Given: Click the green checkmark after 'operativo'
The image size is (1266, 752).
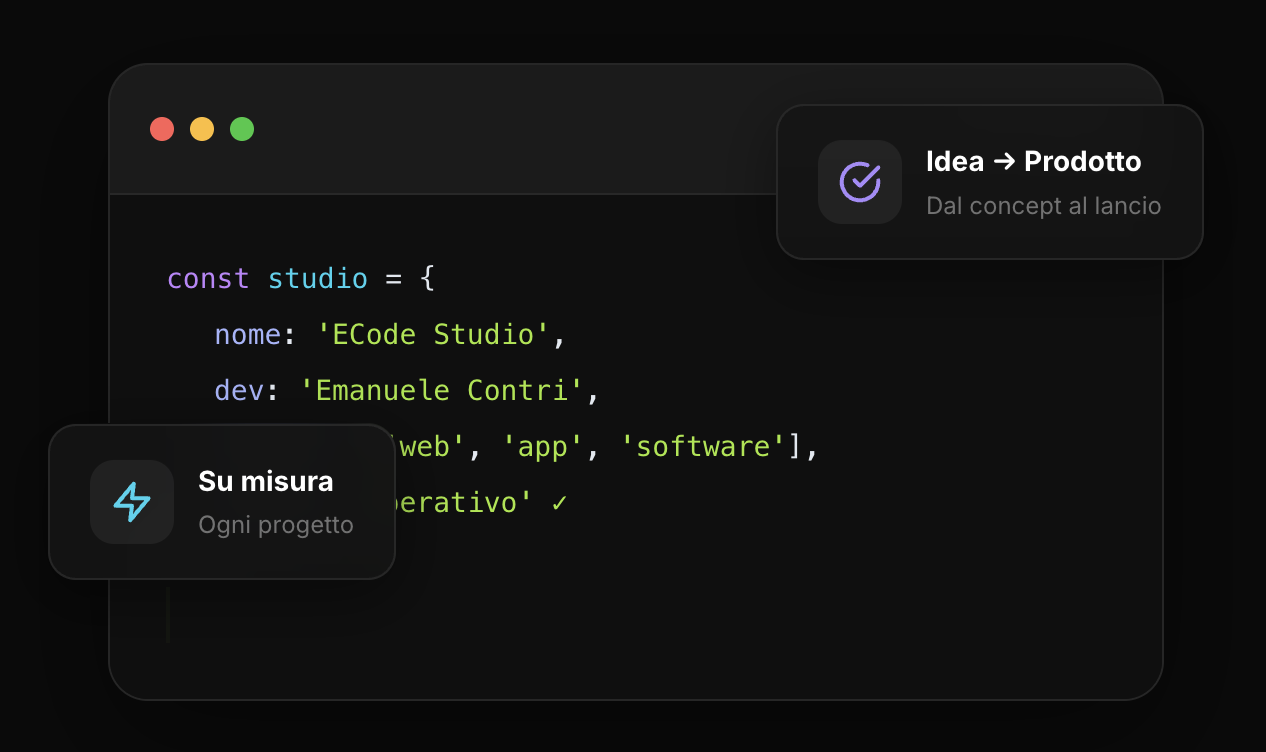Looking at the screenshot, I should pyautogui.click(x=560, y=503).
